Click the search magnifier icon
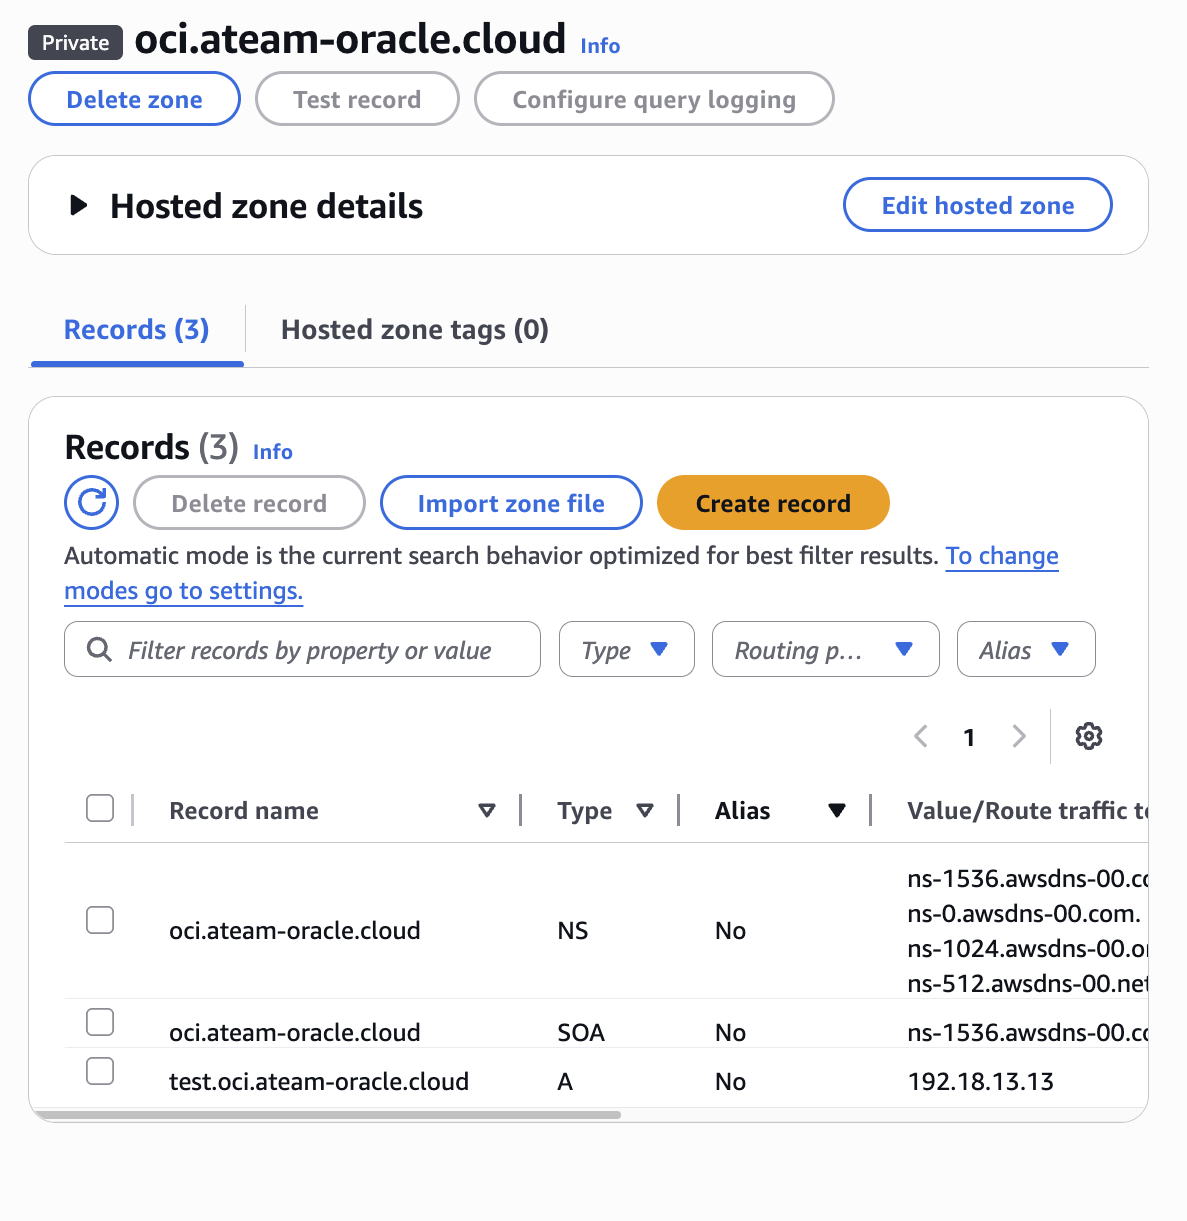Viewport: 1187px width, 1221px height. [100, 650]
